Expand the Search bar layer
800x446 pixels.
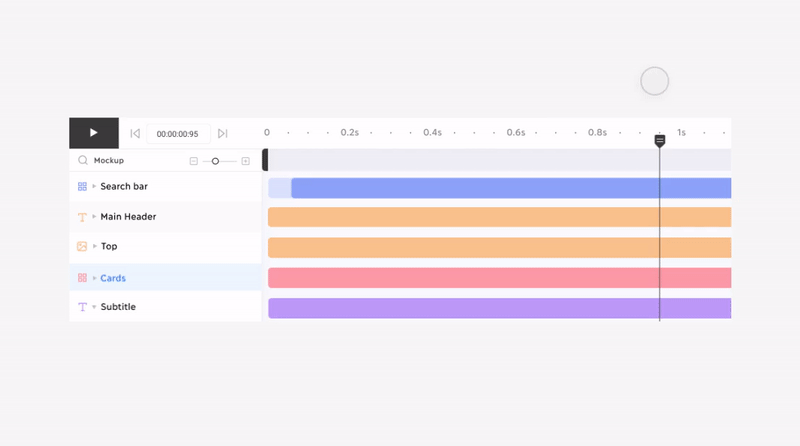point(94,186)
